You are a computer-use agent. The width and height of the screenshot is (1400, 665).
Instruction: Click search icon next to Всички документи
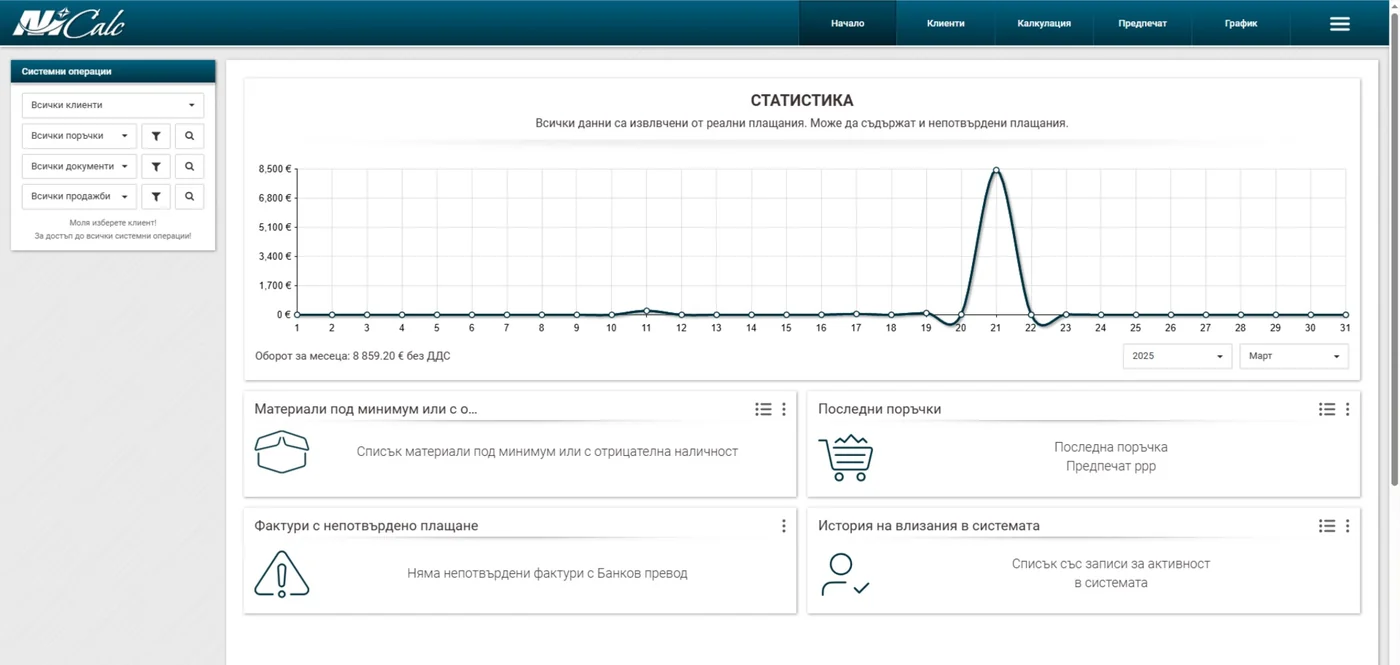tap(189, 166)
